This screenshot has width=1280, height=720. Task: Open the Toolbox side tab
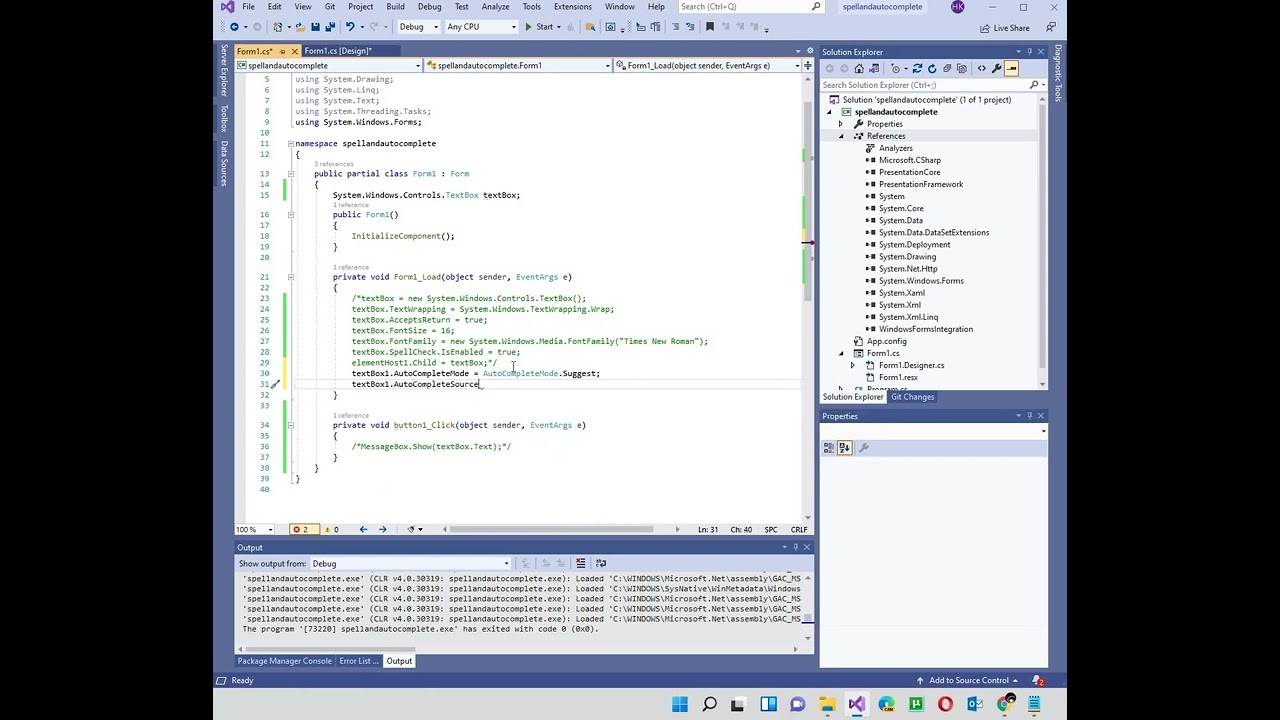click(224, 118)
